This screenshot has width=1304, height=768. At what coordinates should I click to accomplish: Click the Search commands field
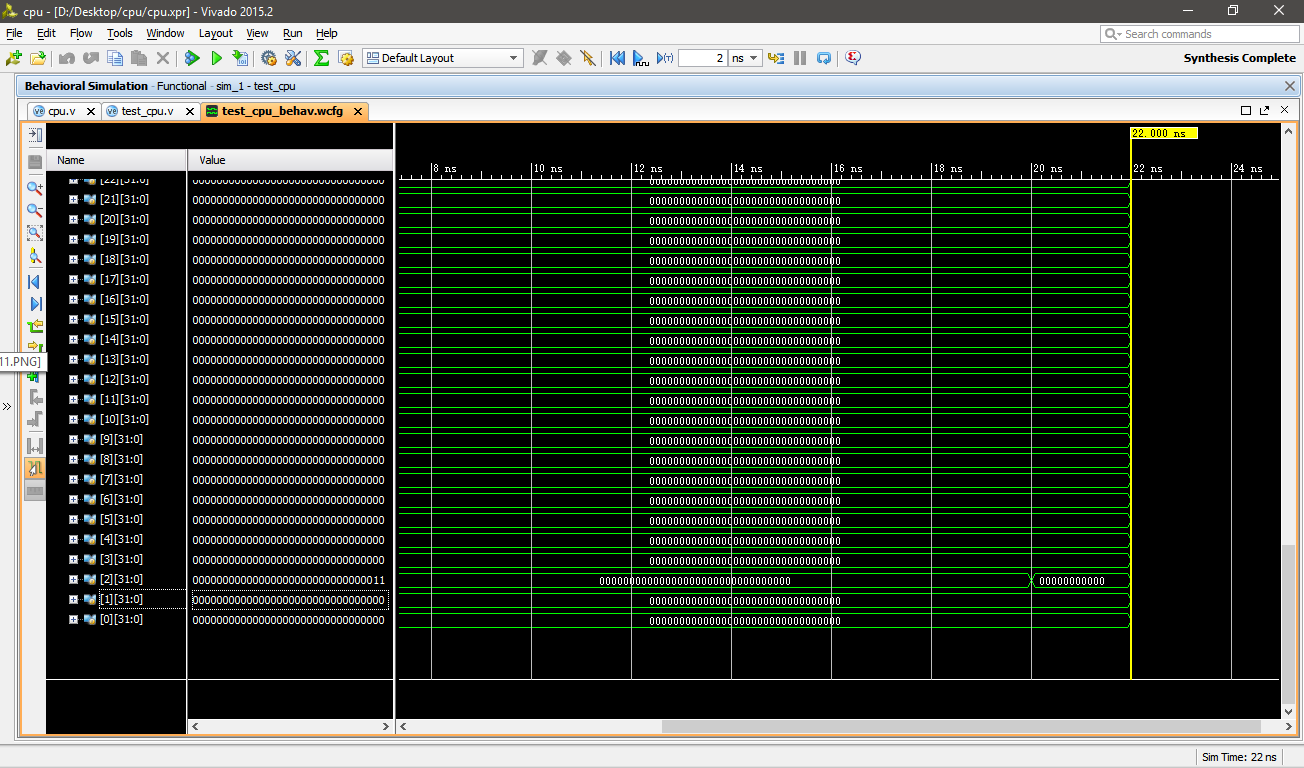point(1198,34)
